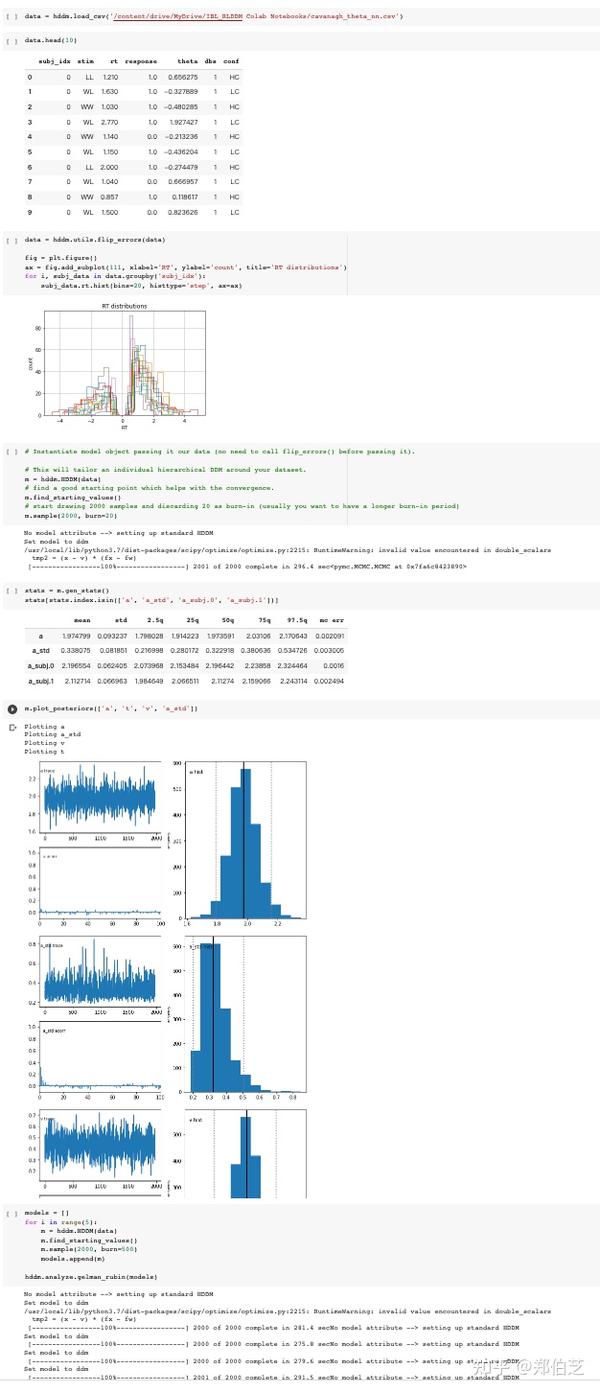Click rt value 0.857 in row 8
This screenshot has height=1392, width=600.
[109, 197]
